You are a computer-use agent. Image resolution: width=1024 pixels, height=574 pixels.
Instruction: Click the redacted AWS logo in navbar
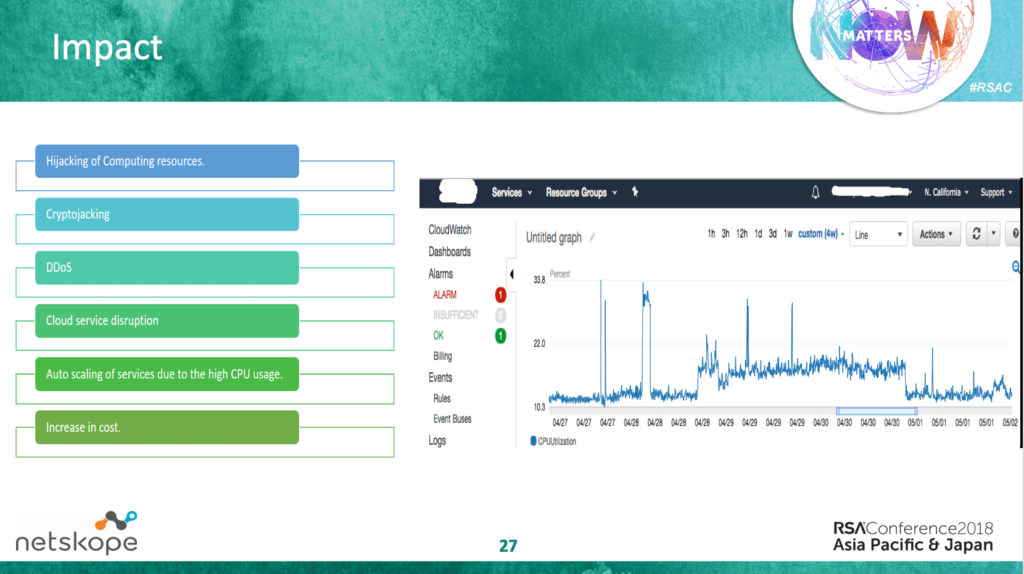[x=458, y=191]
